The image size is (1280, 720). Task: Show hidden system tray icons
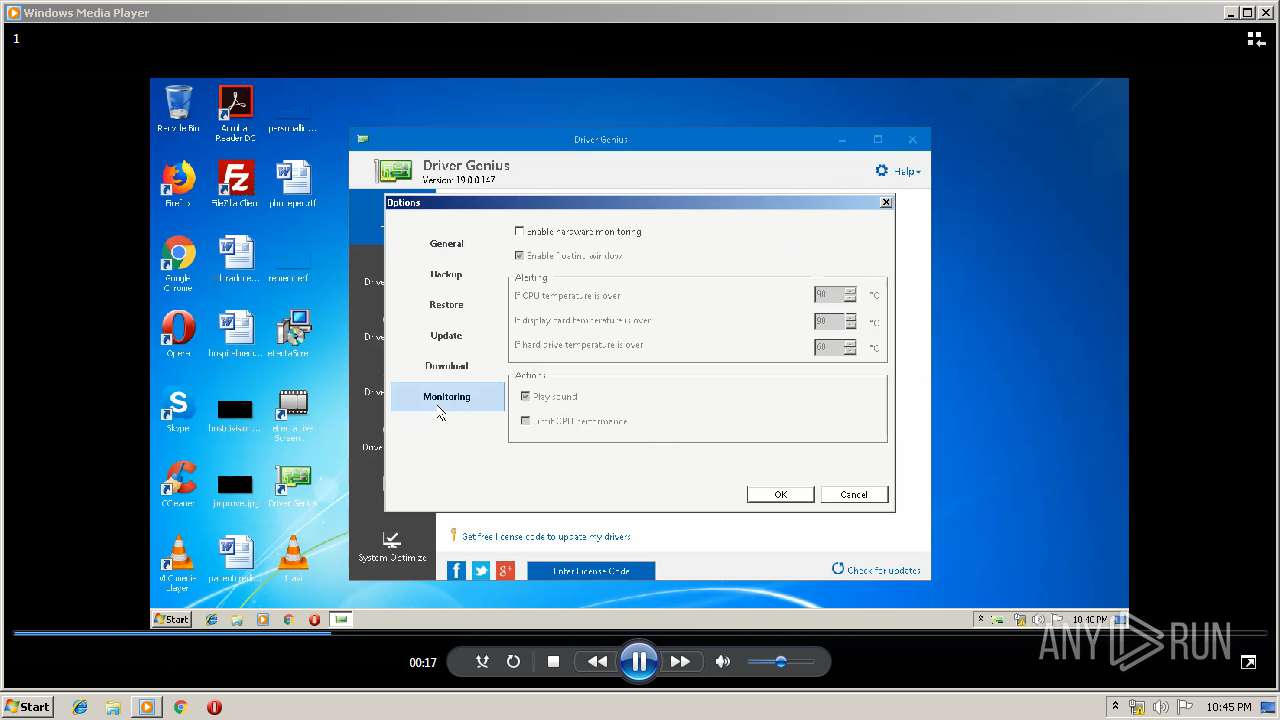tap(1115, 707)
